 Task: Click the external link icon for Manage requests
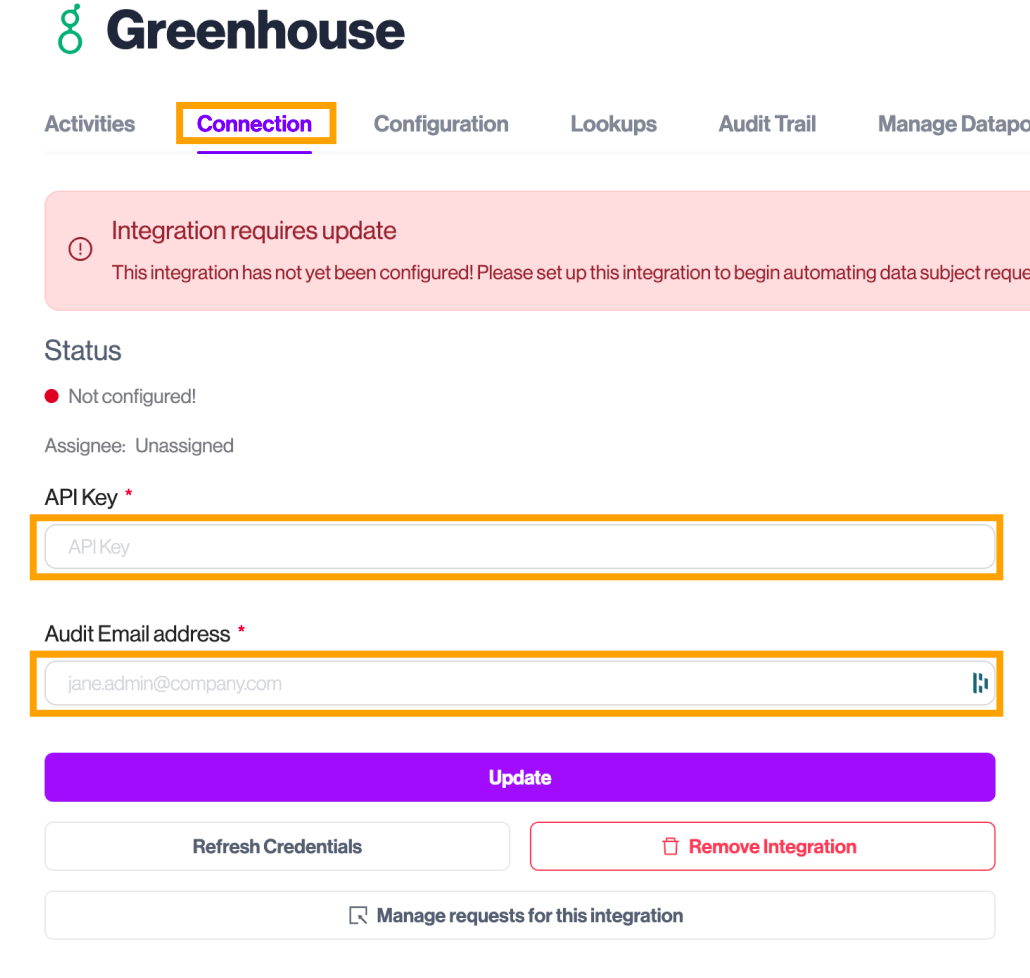click(358, 915)
